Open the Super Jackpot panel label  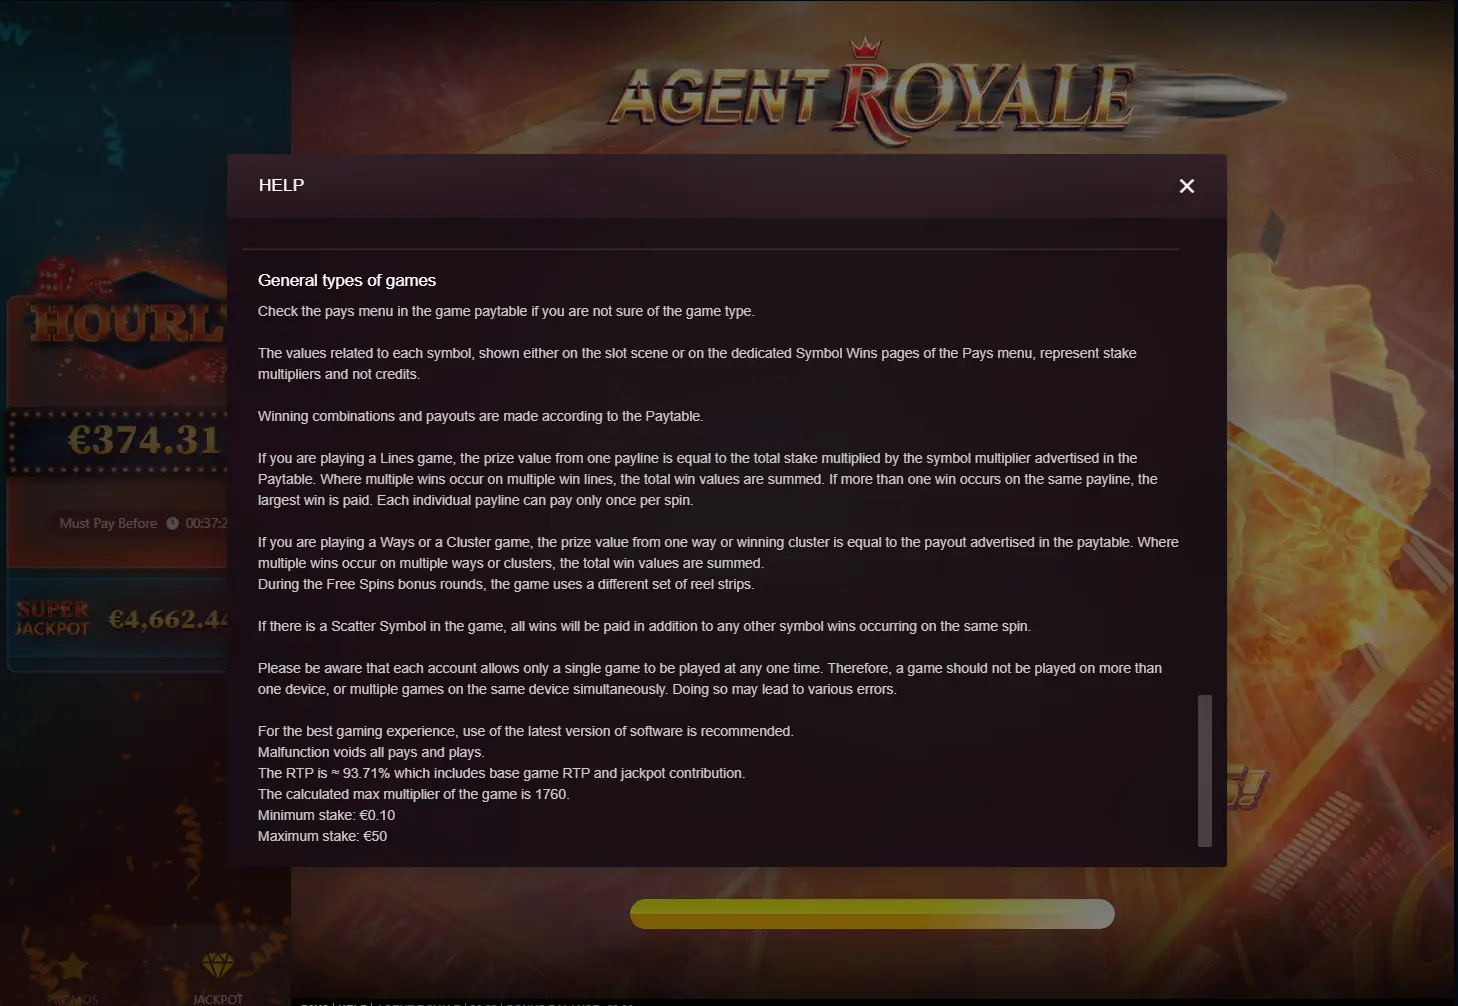click(x=52, y=619)
